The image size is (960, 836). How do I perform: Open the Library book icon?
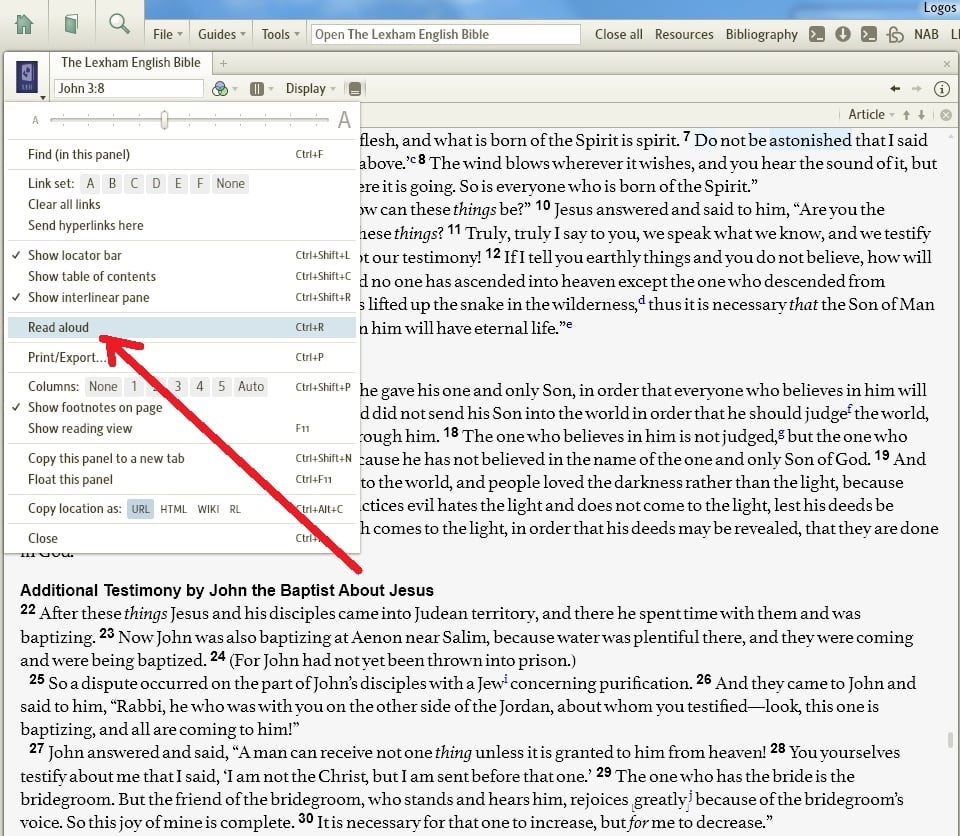[71, 24]
